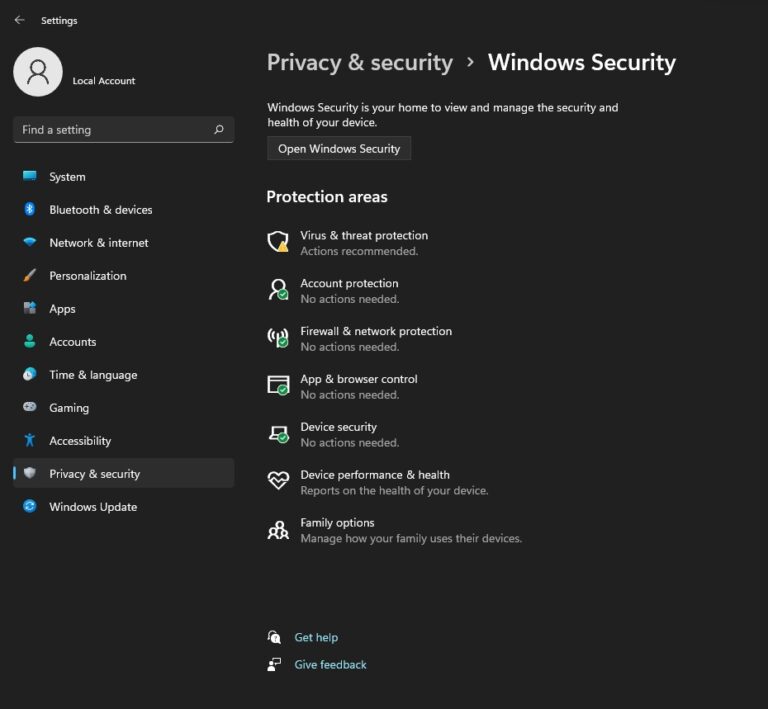Click the Find a setting search box
Screen dimensions: 768x709
click(x=123, y=130)
